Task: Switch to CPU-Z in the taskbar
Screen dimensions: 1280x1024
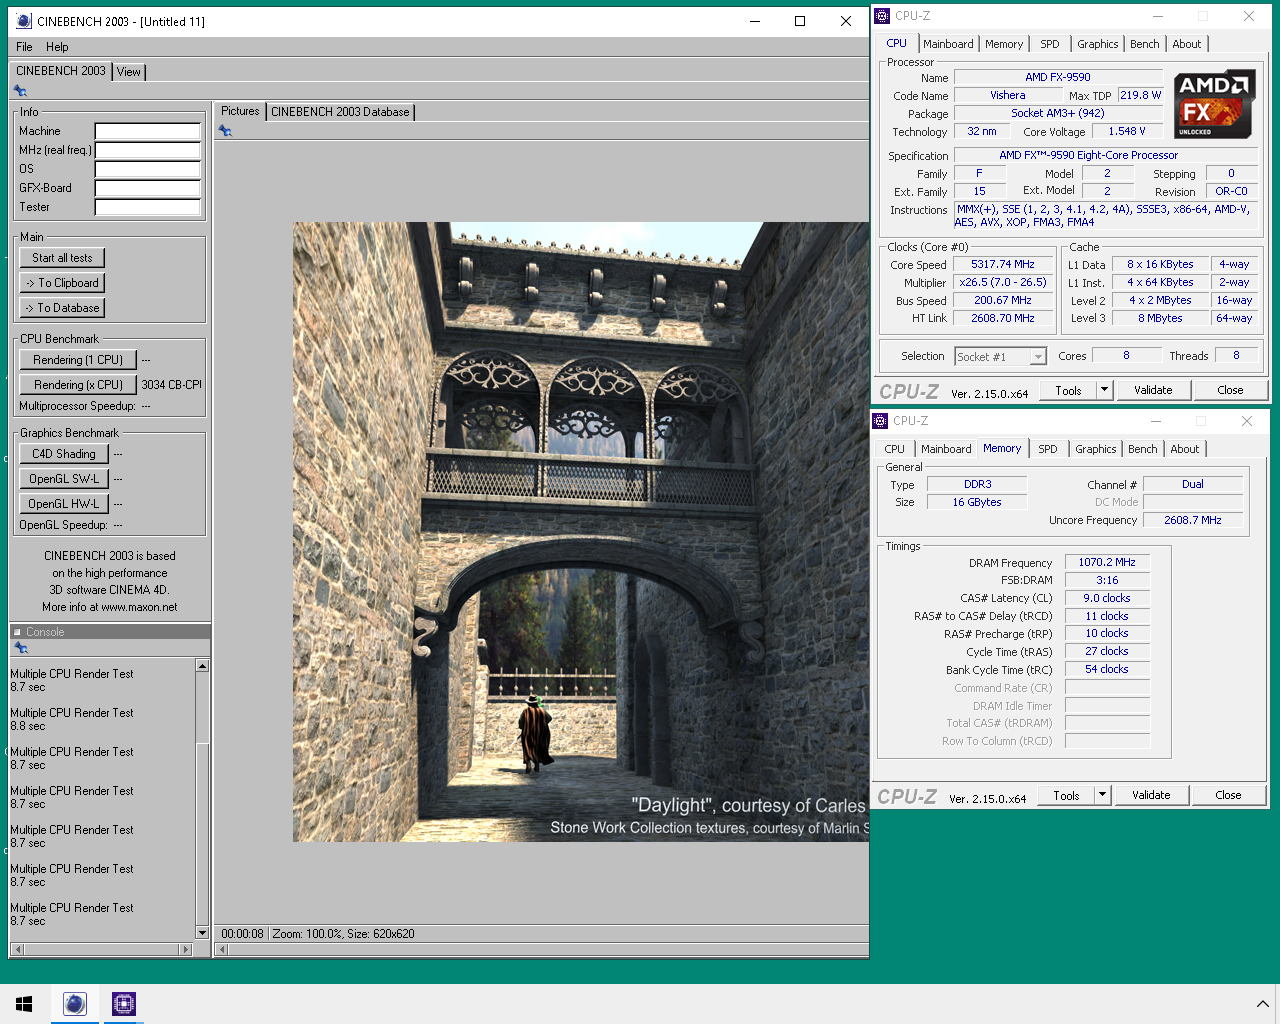Action: (x=123, y=1004)
